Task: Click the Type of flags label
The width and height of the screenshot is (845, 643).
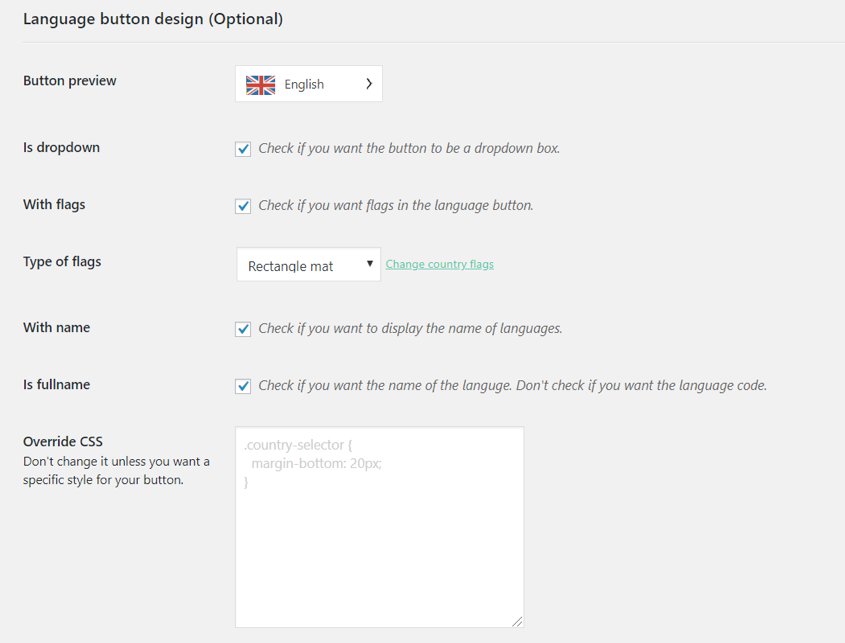Action: pyautogui.click(x=62, y=262)
